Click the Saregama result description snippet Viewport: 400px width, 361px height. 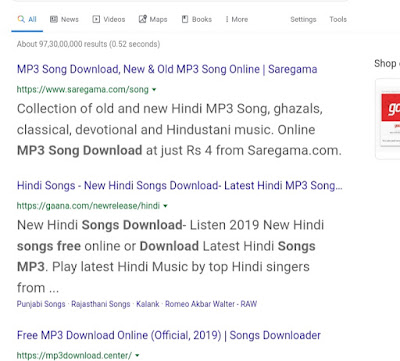[179, 130]
